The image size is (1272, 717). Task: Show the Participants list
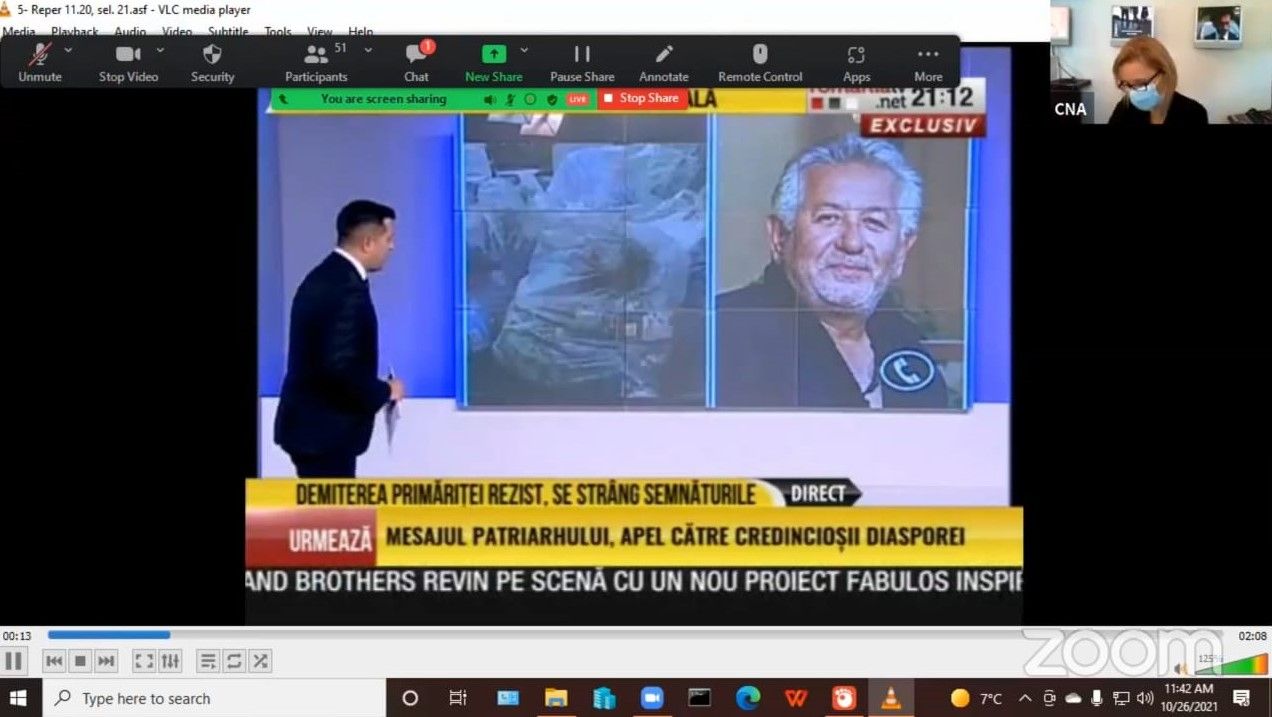pos(315,62)
